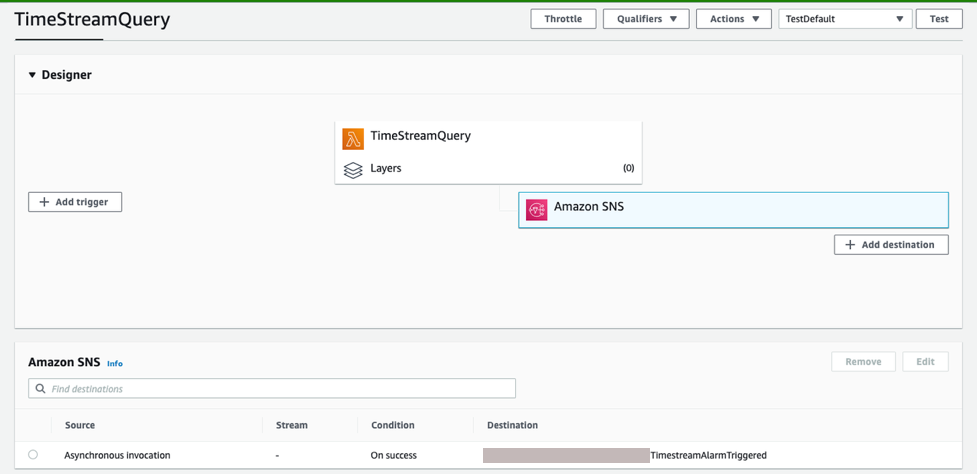The height and width of the screenshot is (474, 977).
Task: Collapse the Designer section triangle
Action: click(32, 75)
